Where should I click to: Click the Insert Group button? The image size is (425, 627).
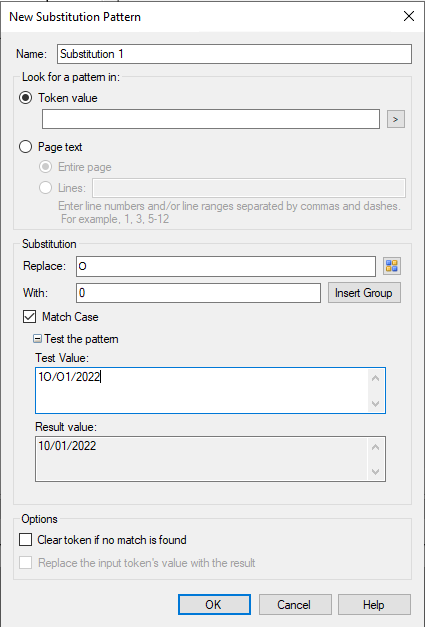(364, 293)
